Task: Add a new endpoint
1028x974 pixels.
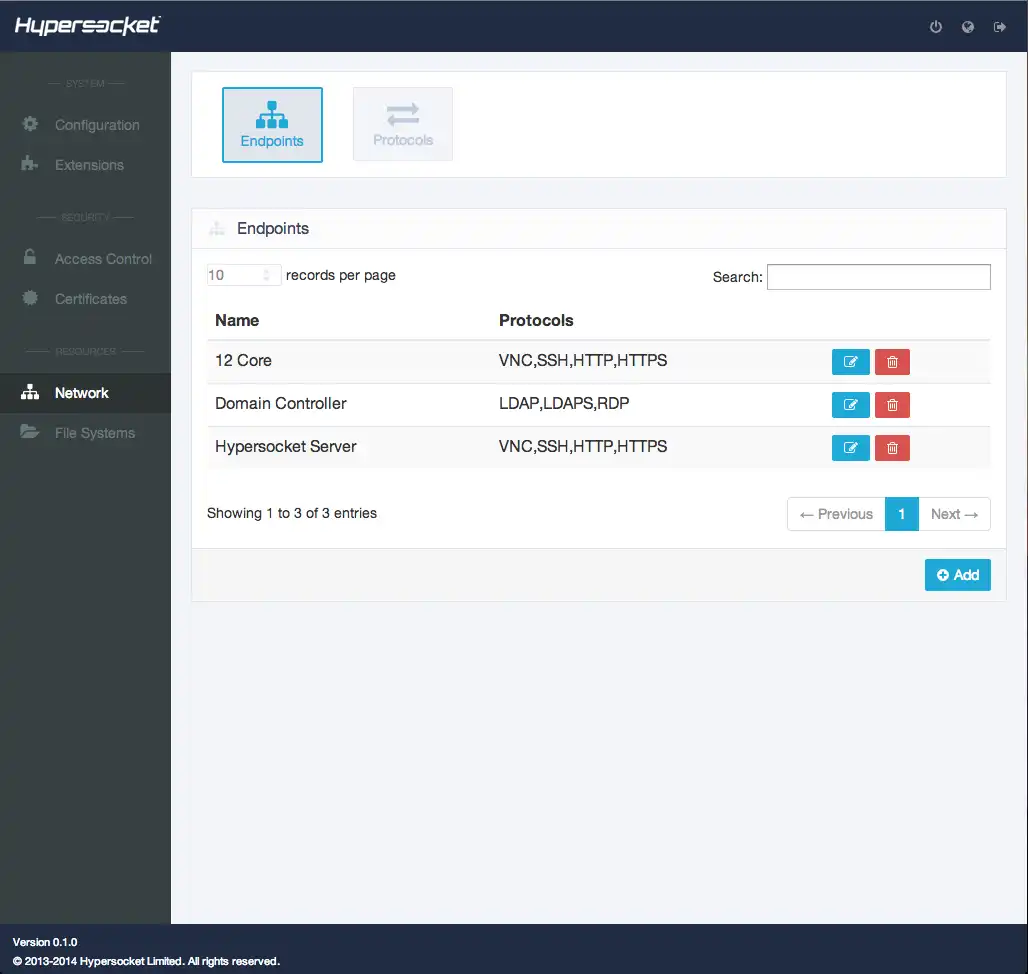Action: click(957, 575)
